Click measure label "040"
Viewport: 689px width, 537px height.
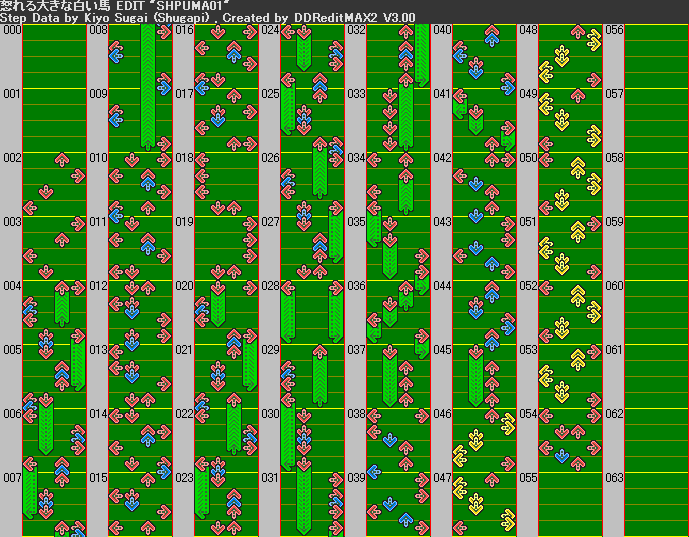click(x=442, y=30)
